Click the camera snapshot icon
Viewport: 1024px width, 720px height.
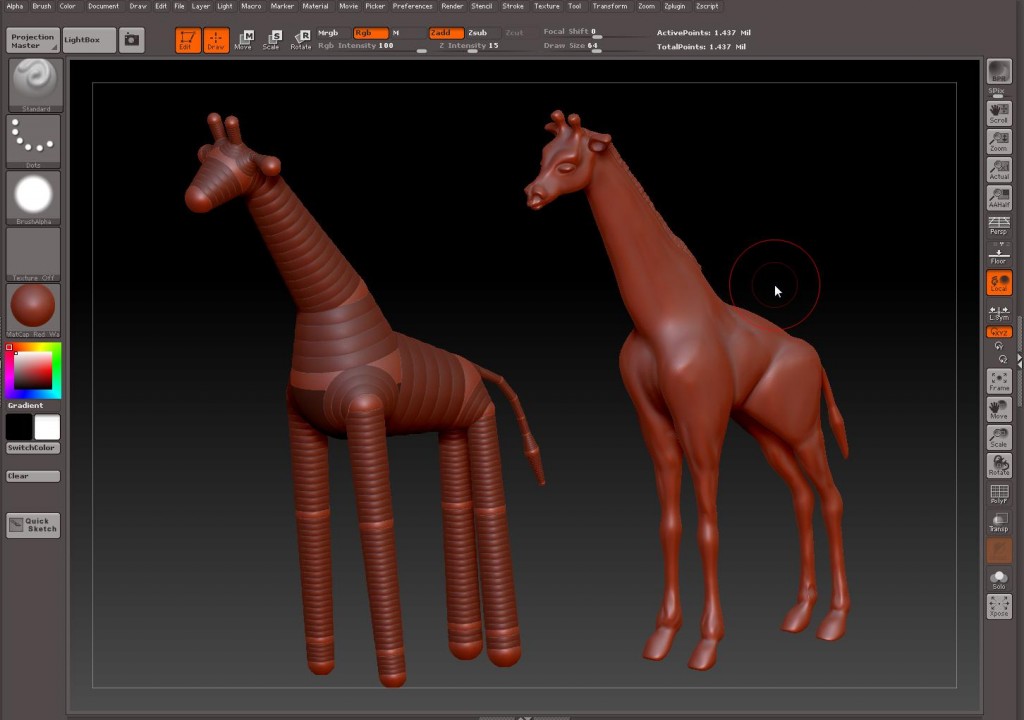[x=131, y=40]
